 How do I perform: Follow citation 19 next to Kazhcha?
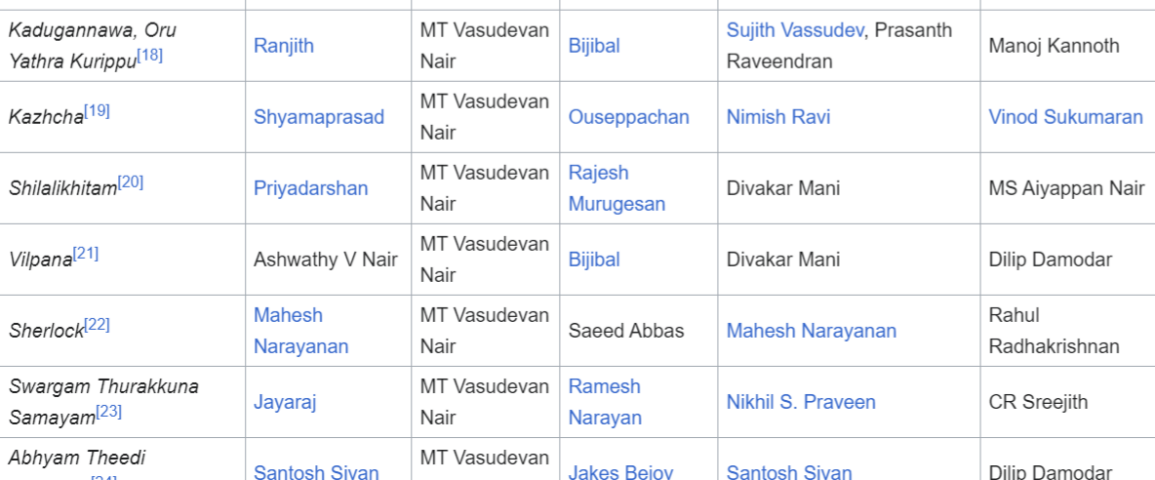point(96,111)
